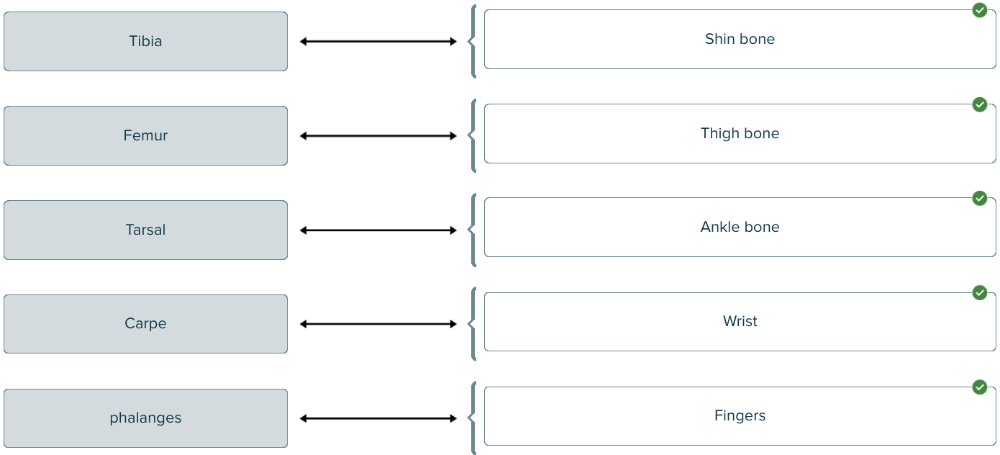Pick the Carpe term box
Screen dimensions: 1000x455
point(145,324)
